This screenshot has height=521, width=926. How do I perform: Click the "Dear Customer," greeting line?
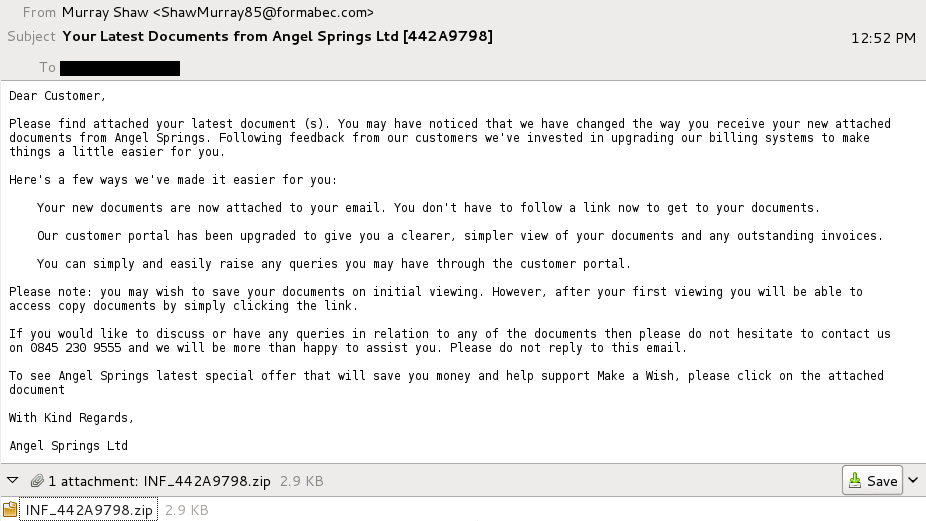(x=57, y=96)
